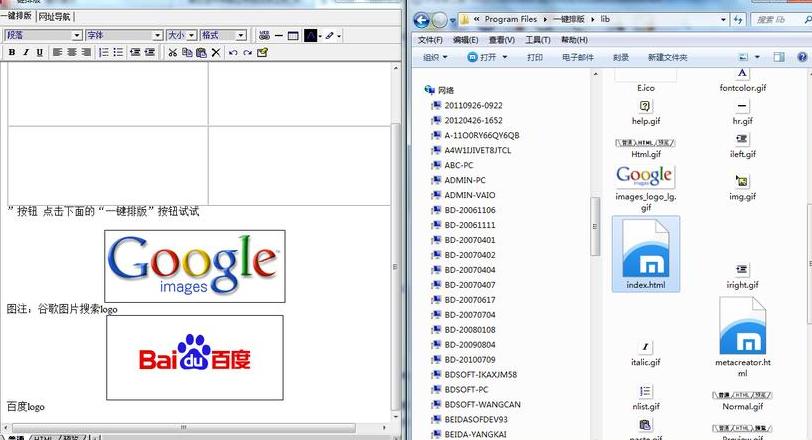Open the 查看(V) menu
The height and width of the screenshot is (440, 812).
tap(501, 40)
